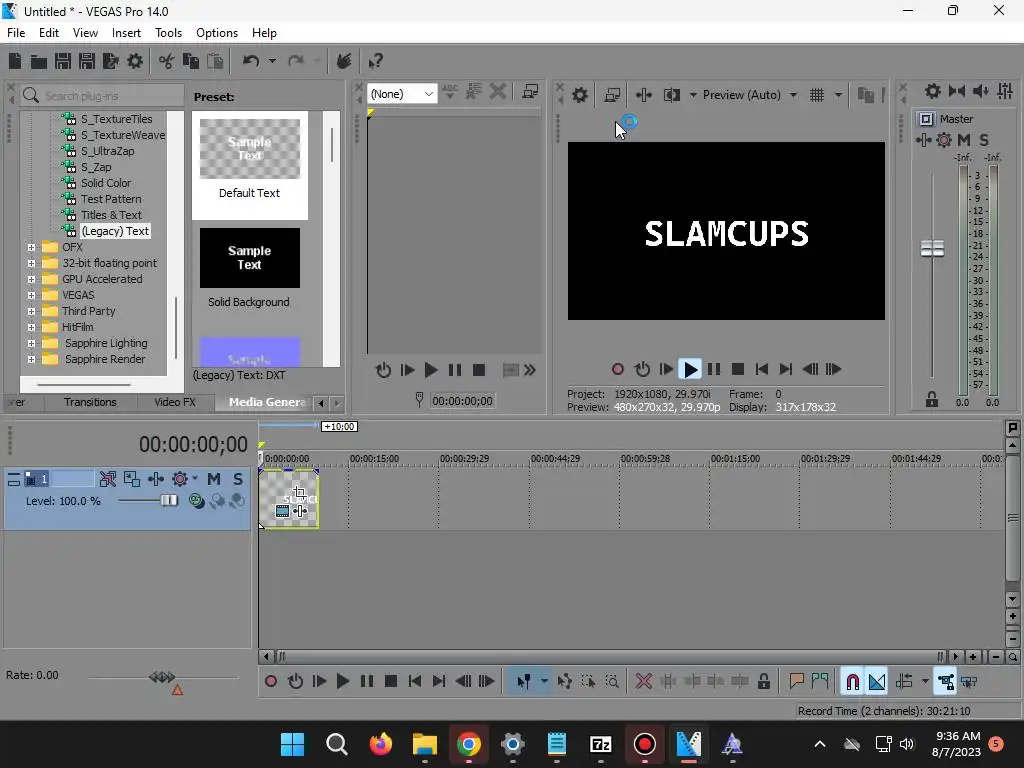Stop playback in Video Preview transport
Viewport: 1024px width, 768px height.
pos(738,370)
